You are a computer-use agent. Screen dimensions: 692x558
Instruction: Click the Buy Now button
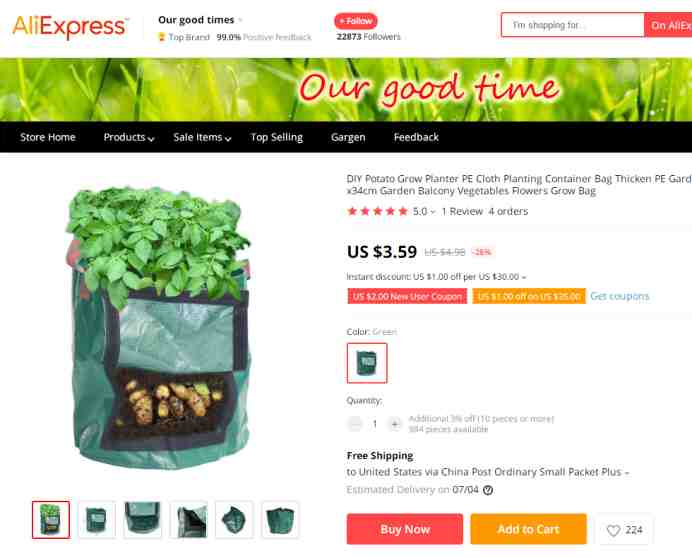click(405, 529)
